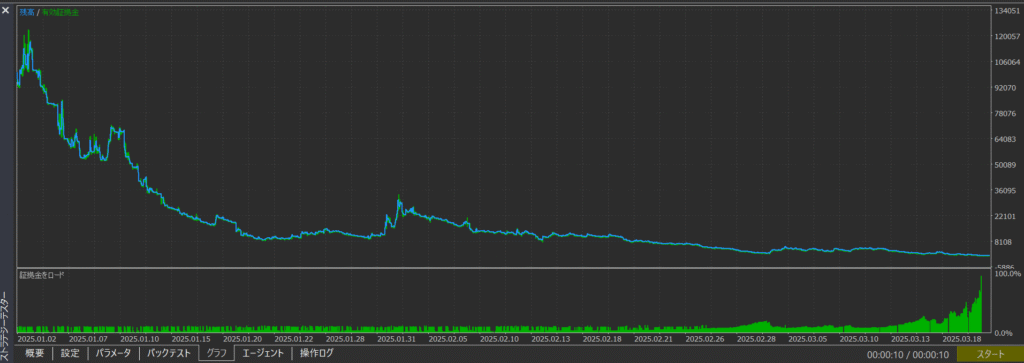Select the パラメータ tab
The width and height of the screenshot is (1024, 363).
[x=113, y=353]
